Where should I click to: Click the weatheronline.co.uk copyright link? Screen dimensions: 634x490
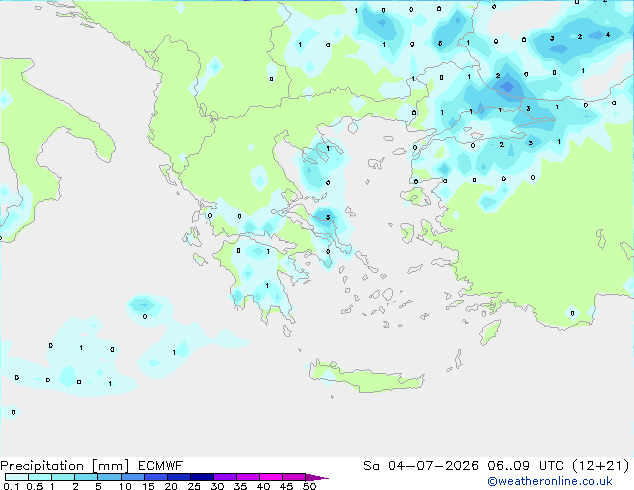pos(550,481)
